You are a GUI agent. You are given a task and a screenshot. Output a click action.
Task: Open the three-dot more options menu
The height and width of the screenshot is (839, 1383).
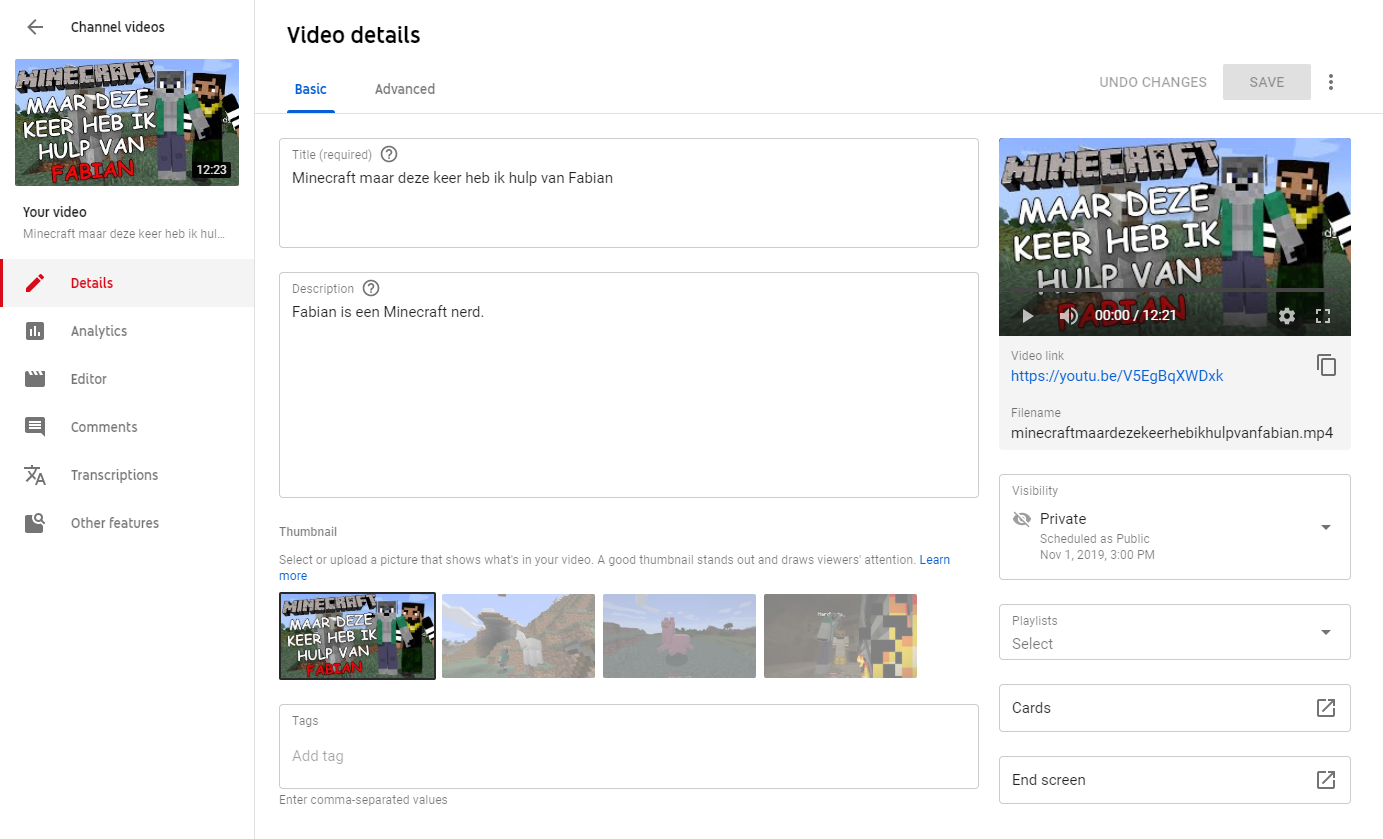(1330, 82)
